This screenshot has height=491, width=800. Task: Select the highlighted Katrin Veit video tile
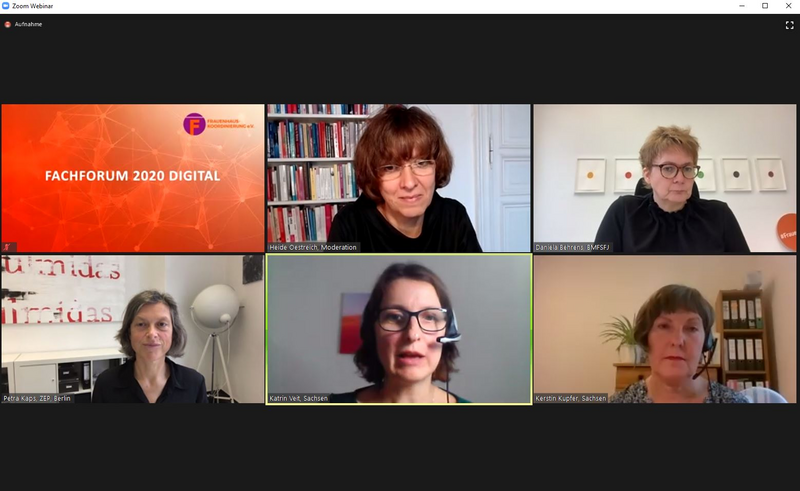coord(399,329)
